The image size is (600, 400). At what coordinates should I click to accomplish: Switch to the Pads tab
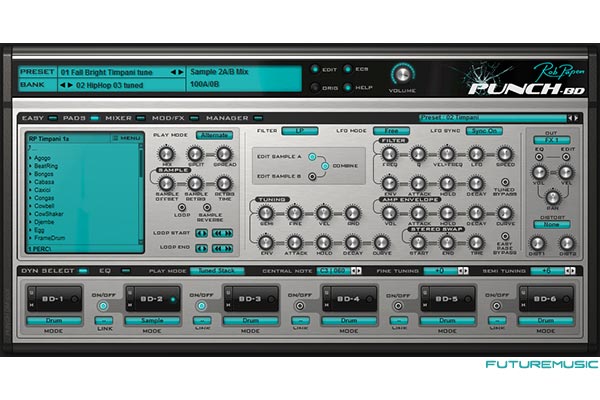pos(81,118)
